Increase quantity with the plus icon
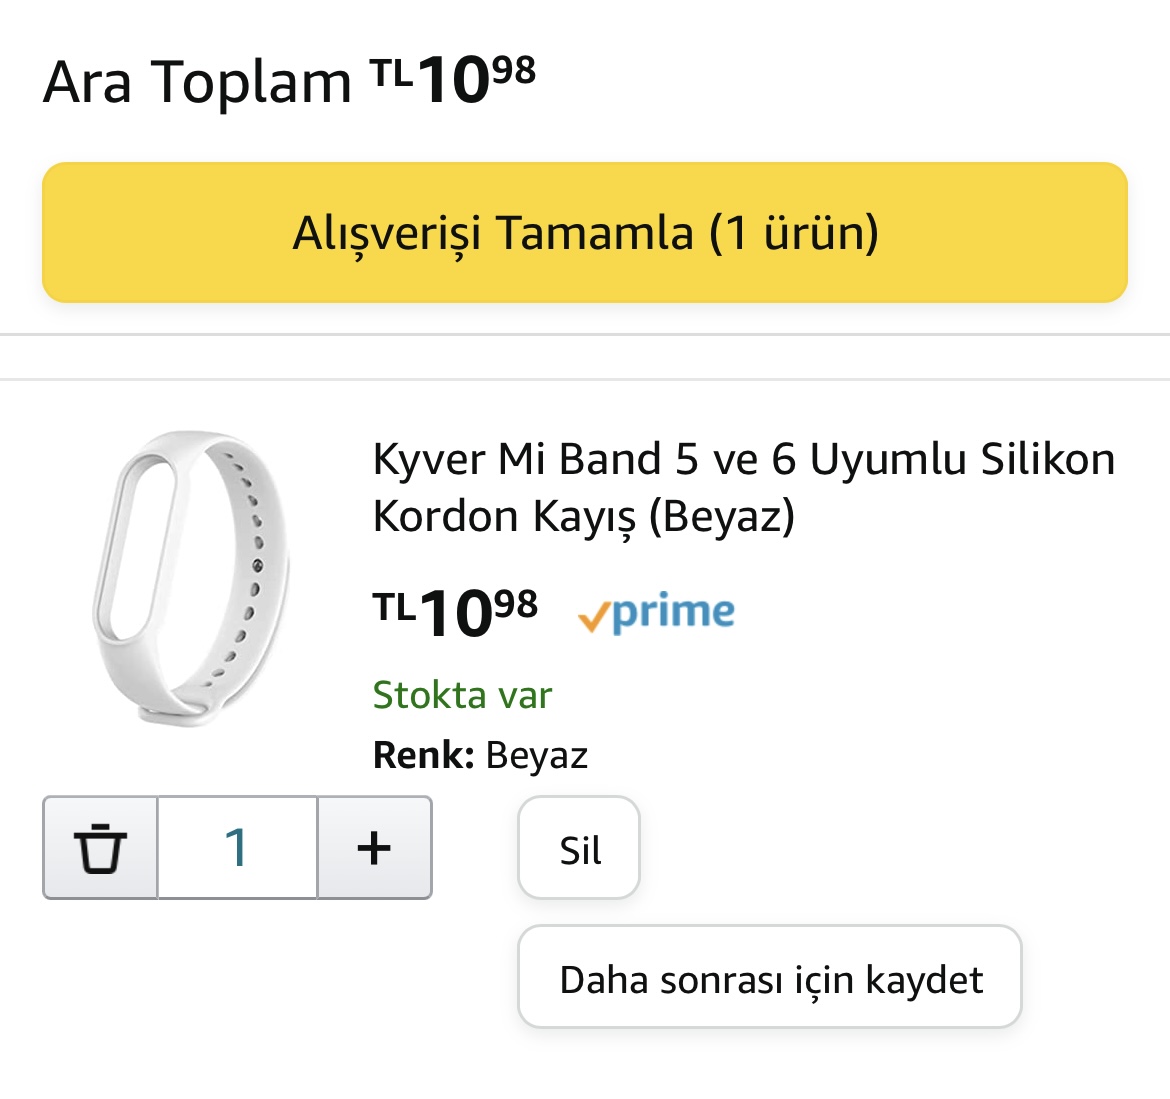Viewport: 1170px width, 1099px height. (x=374, y=848)
